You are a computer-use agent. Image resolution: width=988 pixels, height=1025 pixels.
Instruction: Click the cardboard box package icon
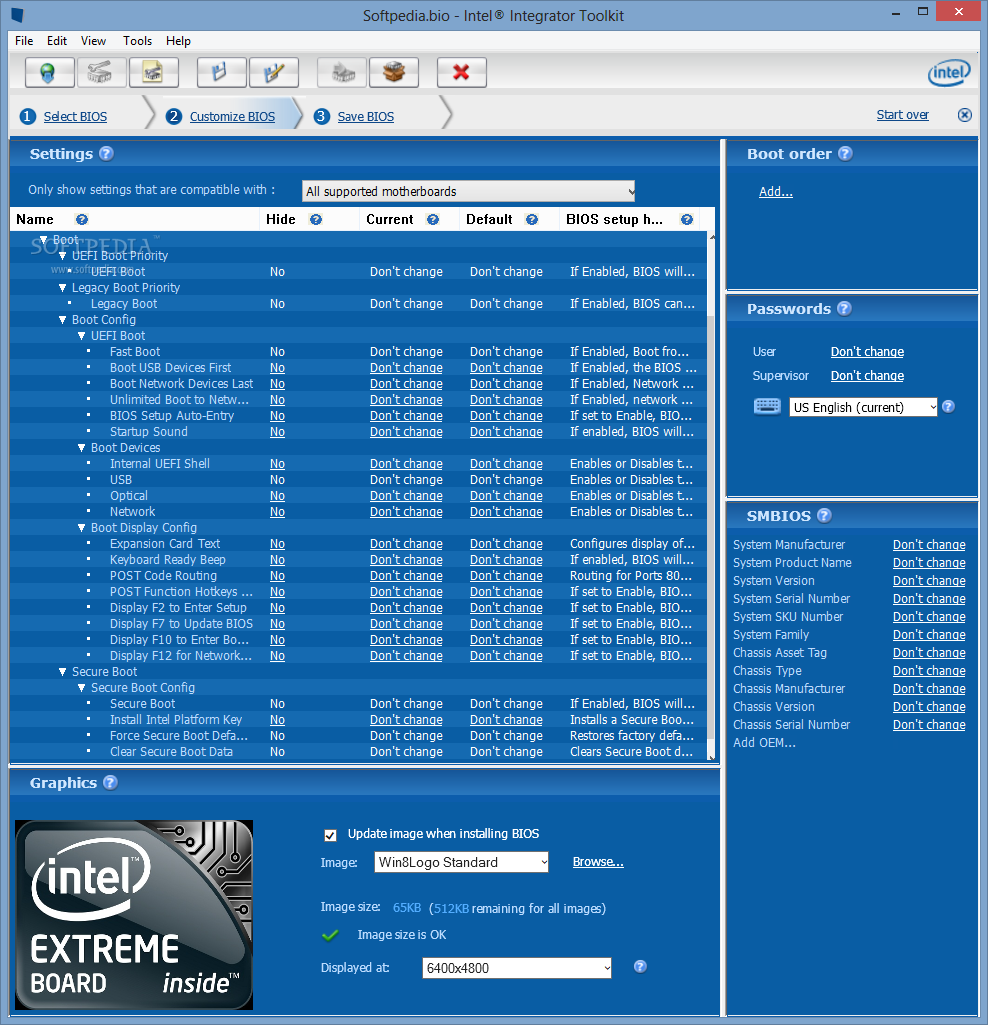coord(394,73)
